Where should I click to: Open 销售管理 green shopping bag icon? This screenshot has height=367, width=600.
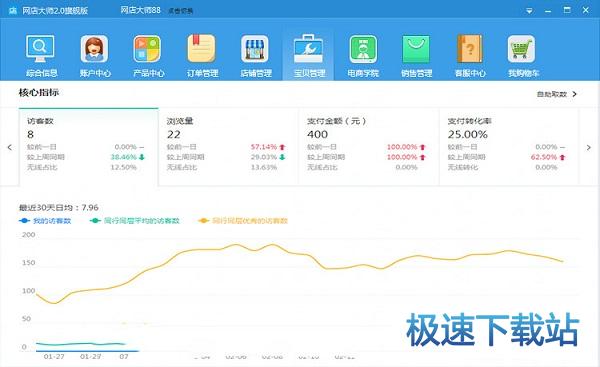pos(416,49)
